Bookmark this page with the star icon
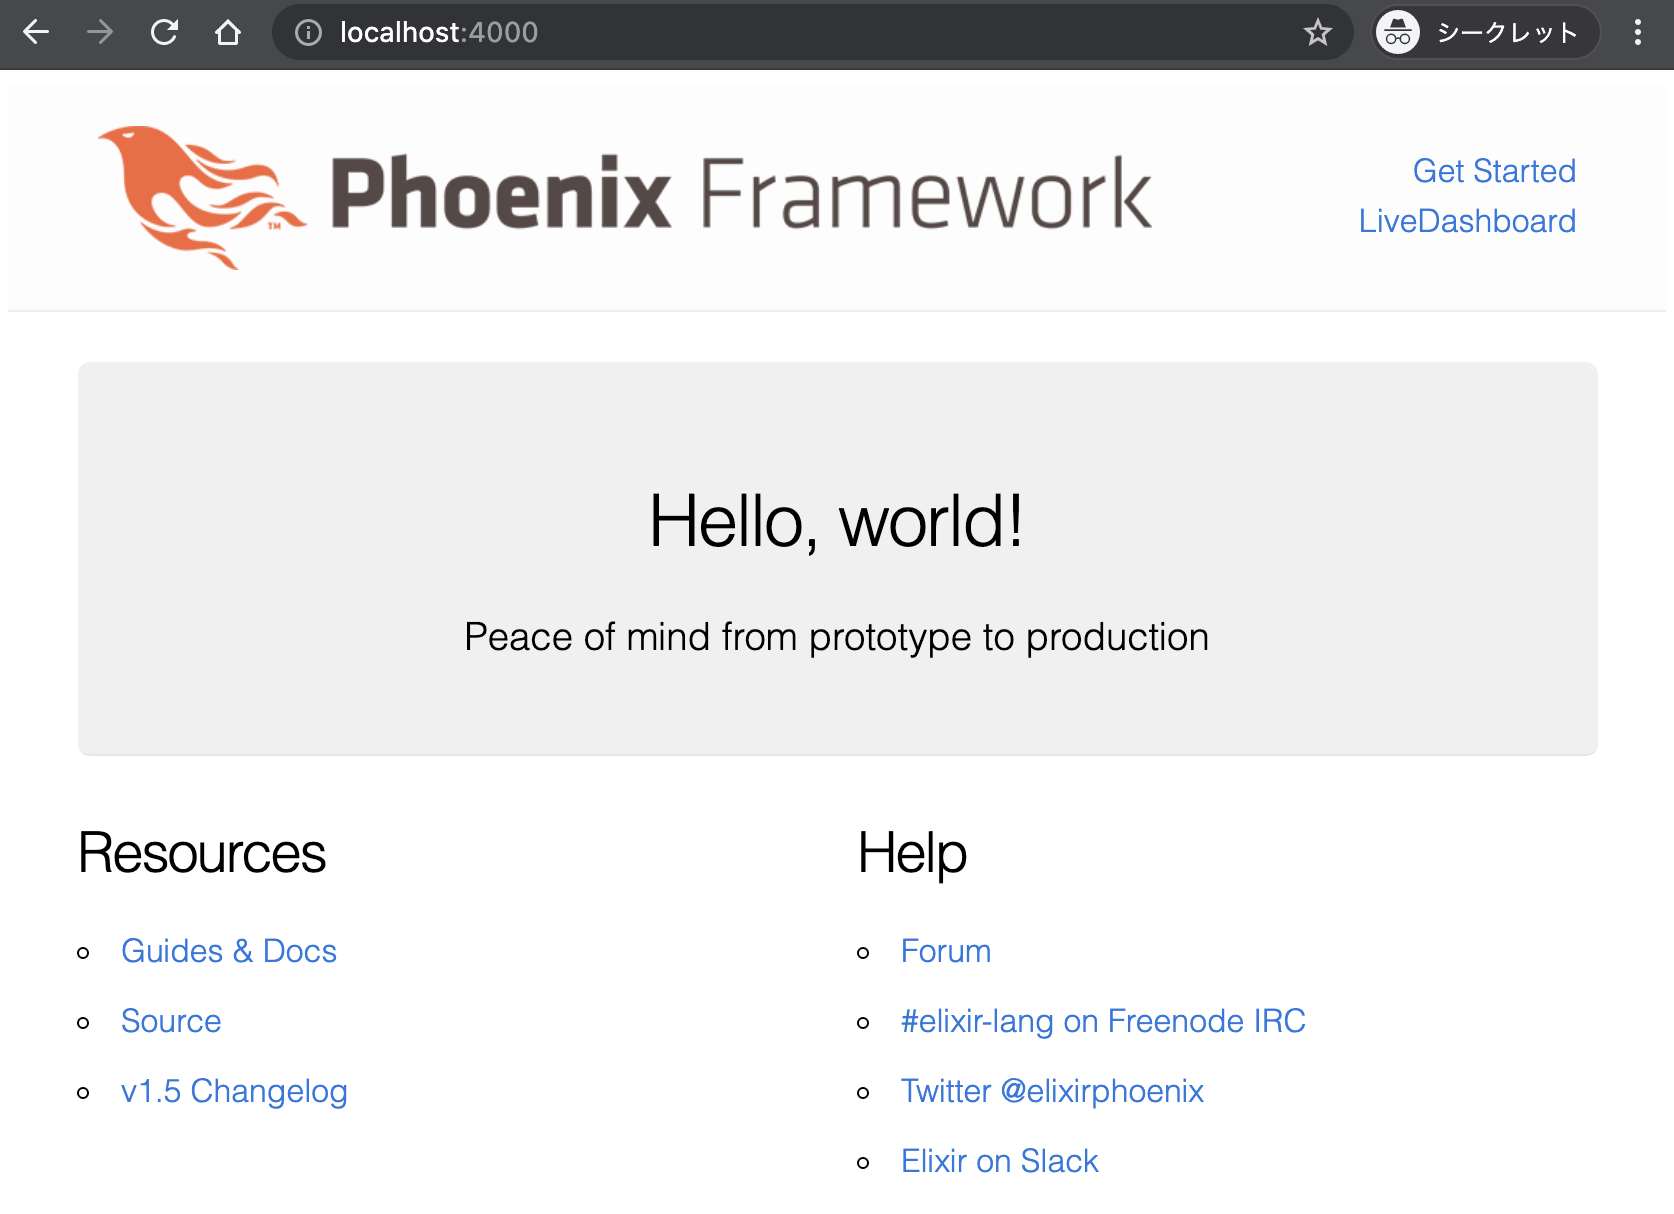1674x1214 pixels. coord(1318,33)
